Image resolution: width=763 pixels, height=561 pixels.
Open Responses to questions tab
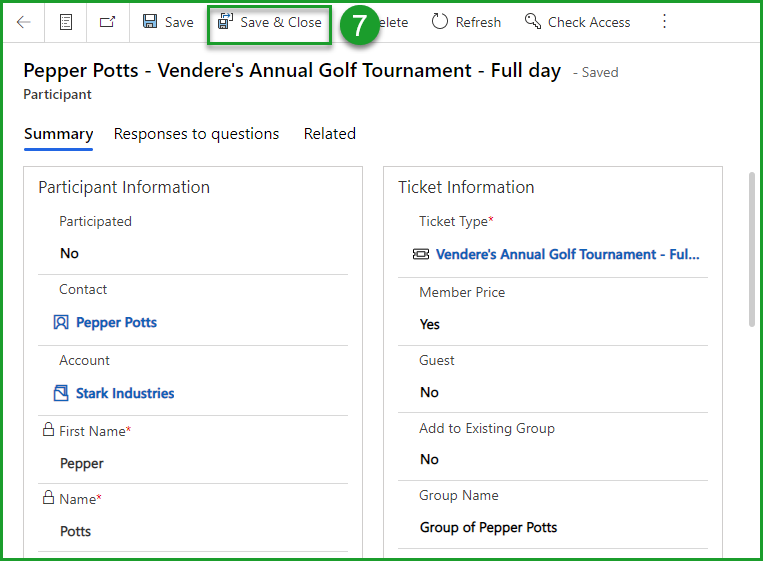(196, 134)
